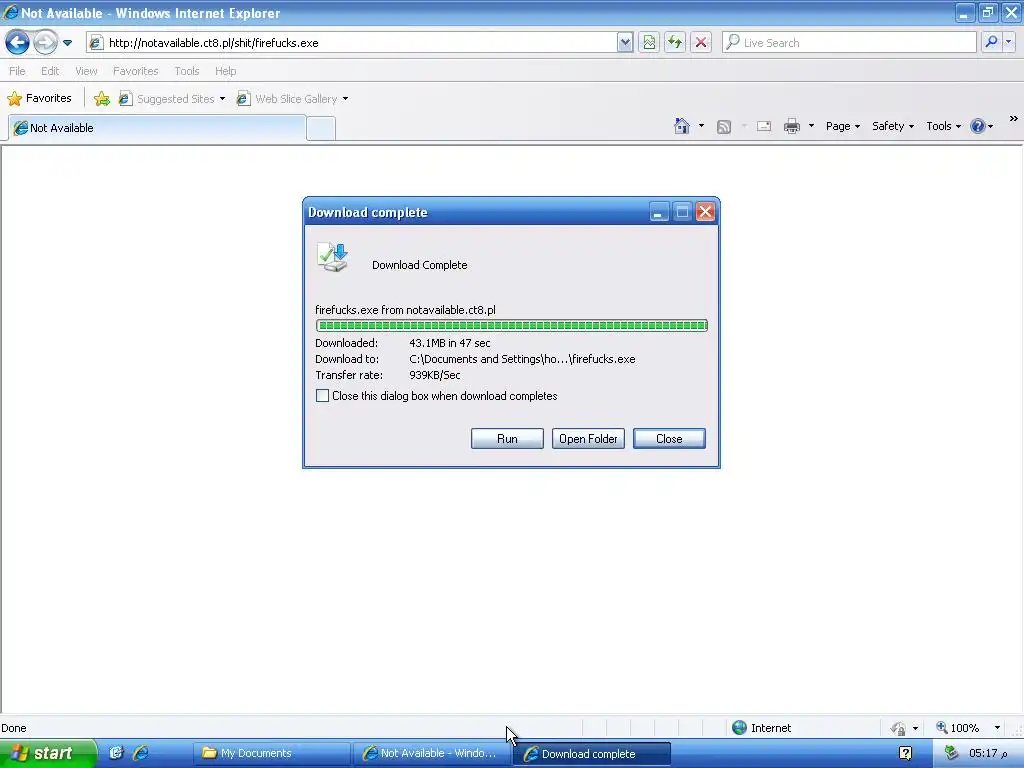Click the Stop loading red X icon
This screenshot has width=1024, height=768.
pyautogui.click(x=701, y=42)
